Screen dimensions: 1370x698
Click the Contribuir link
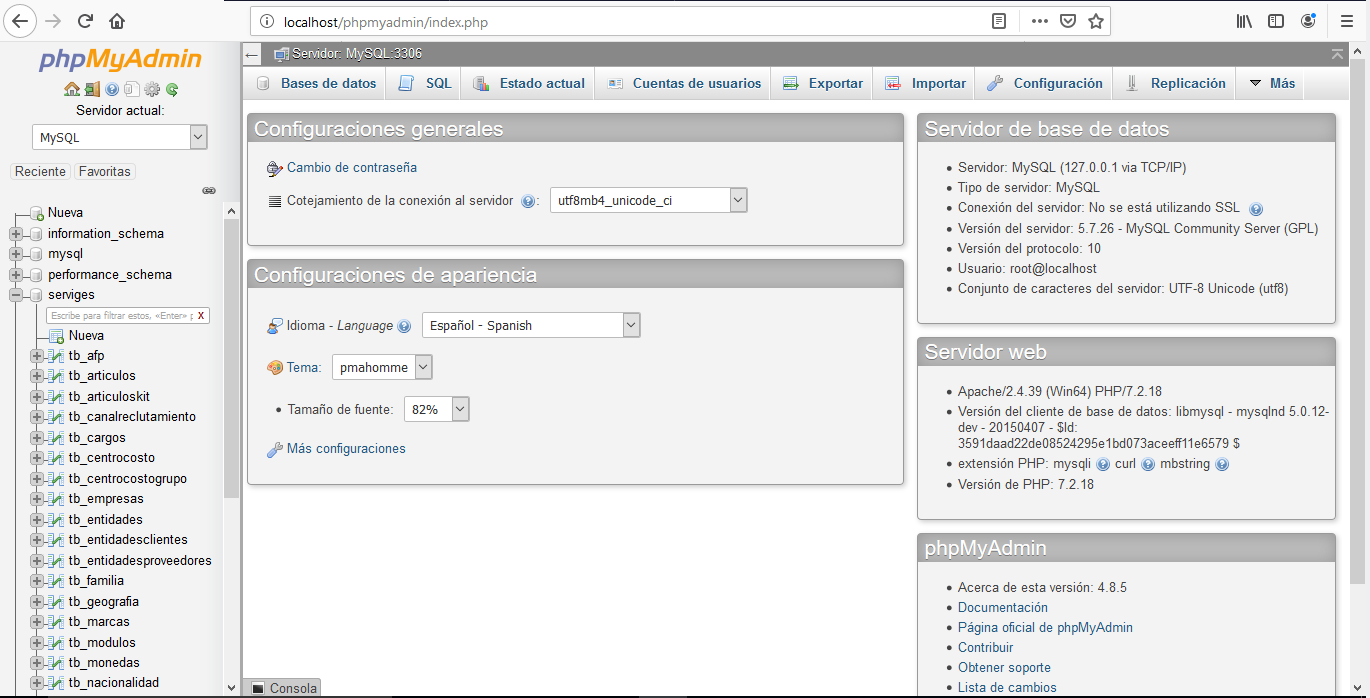tap(986, 648)
